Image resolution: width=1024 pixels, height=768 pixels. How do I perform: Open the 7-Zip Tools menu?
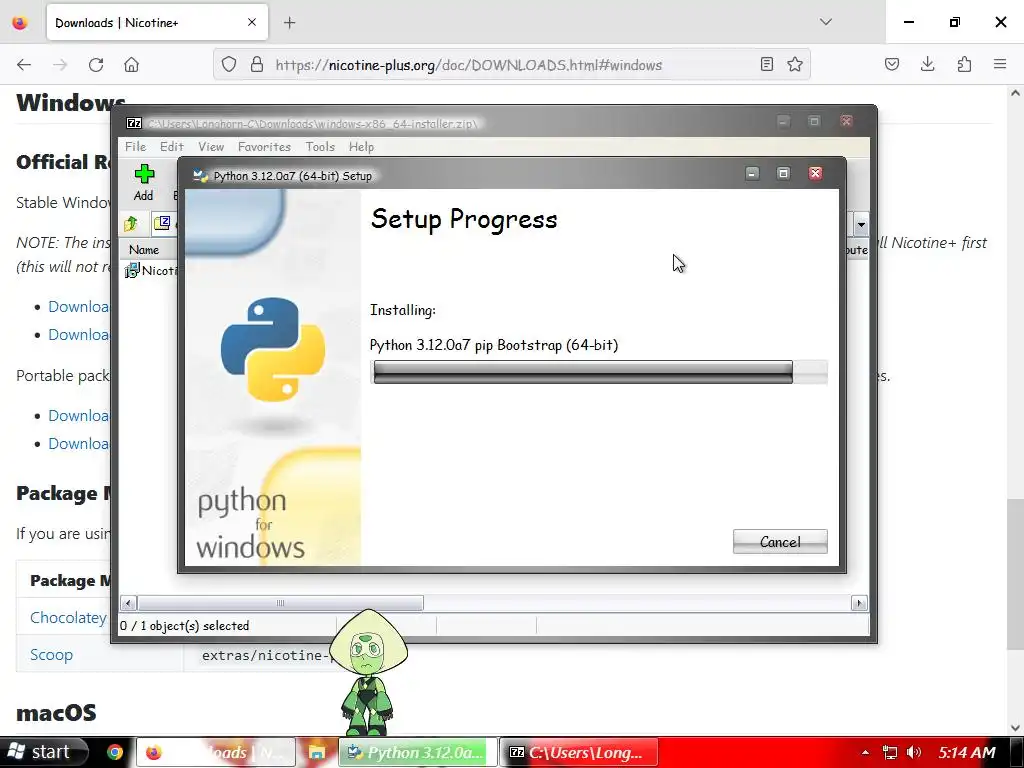(x=320, y=147)
